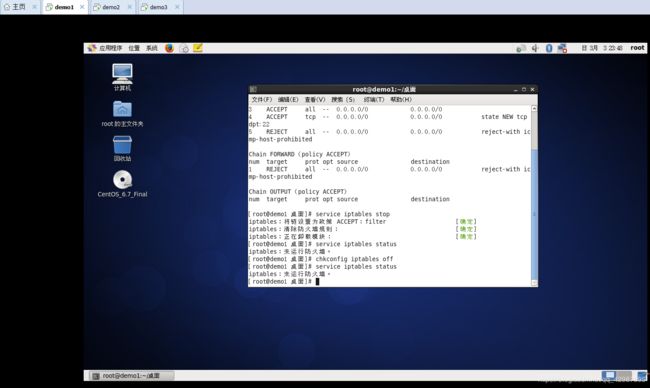Launch Firefox from the top panel
650x388 pixels.
(x=169, y=48)
